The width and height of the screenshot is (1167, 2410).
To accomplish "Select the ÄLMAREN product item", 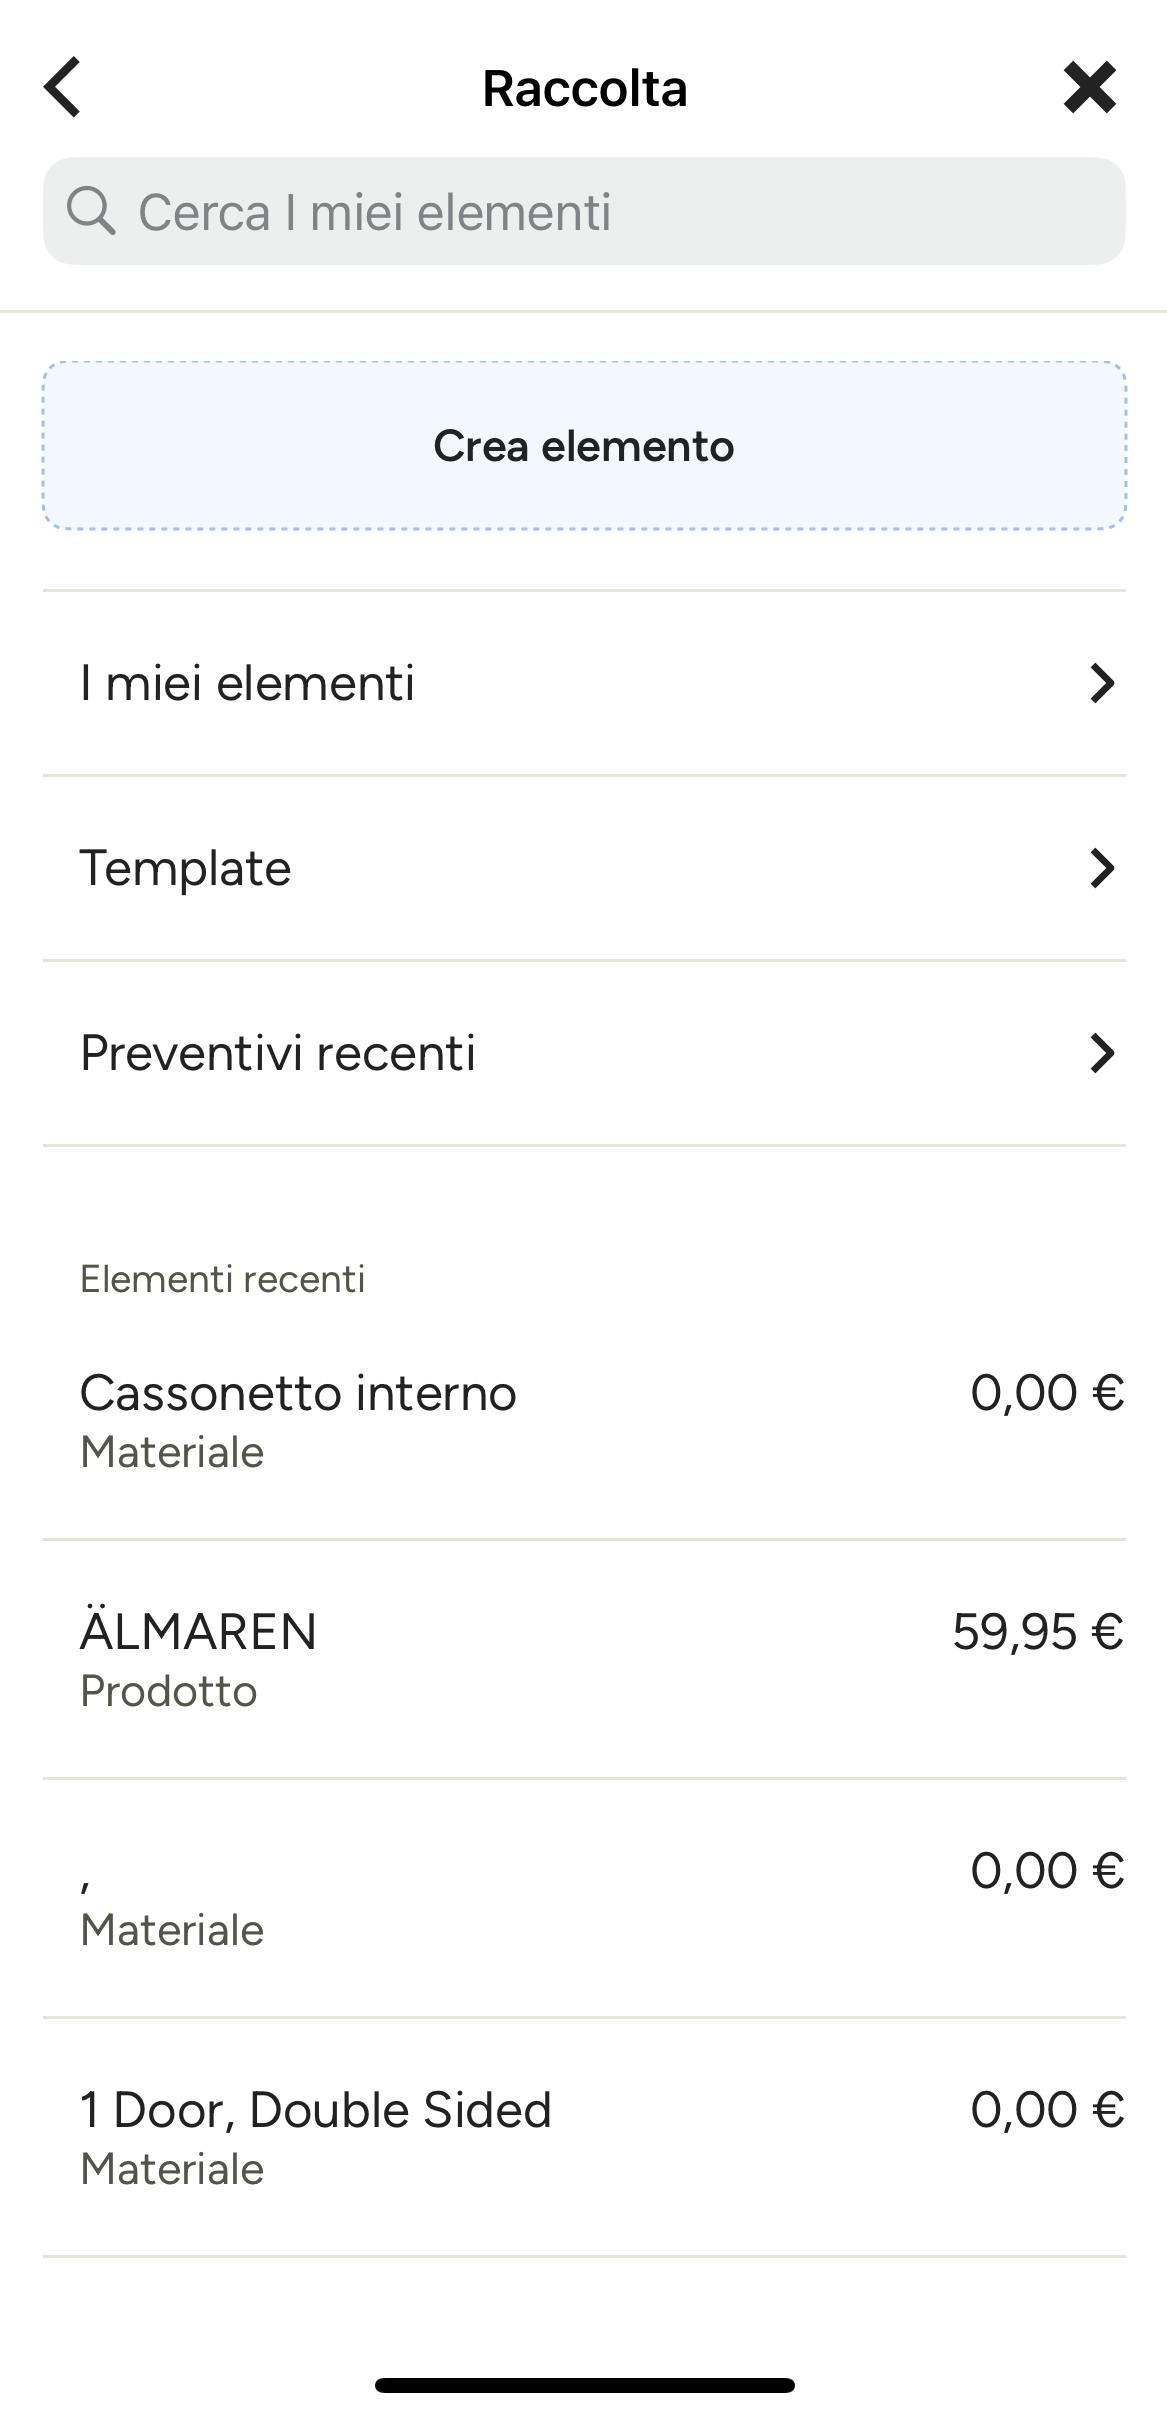I will 584,1660.
